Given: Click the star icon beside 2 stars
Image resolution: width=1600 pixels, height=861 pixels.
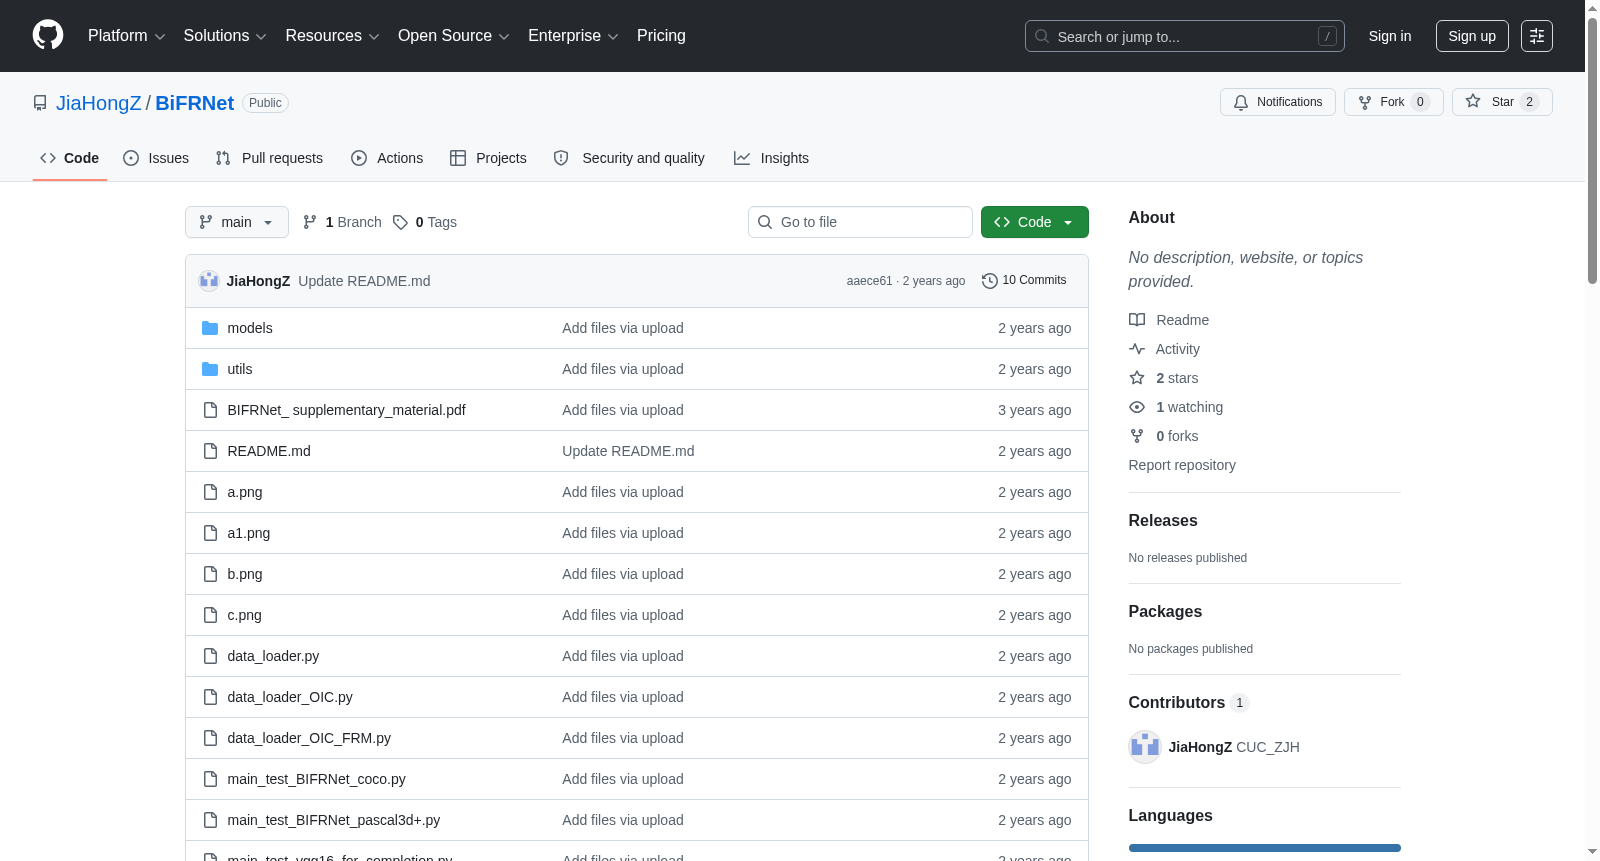Looking at the screenshot, I should point(1137,378).
